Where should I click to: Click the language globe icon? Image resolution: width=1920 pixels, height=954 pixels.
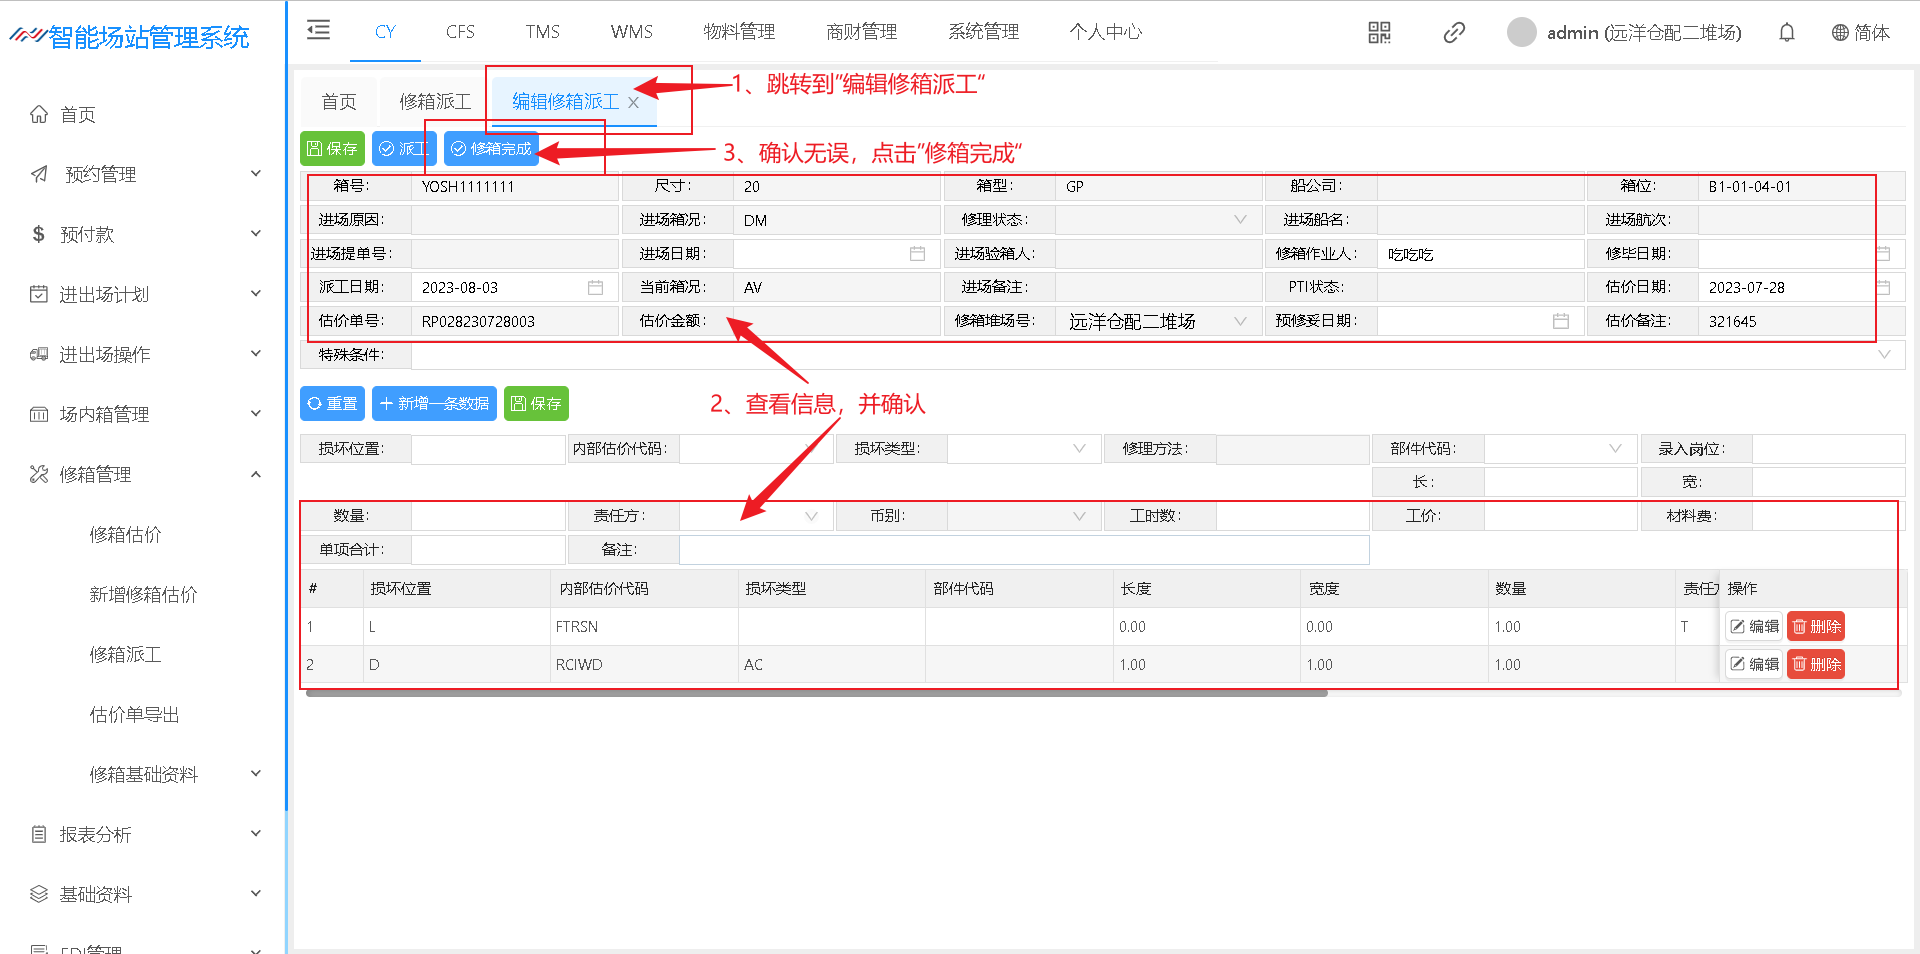pos(1839,33)
